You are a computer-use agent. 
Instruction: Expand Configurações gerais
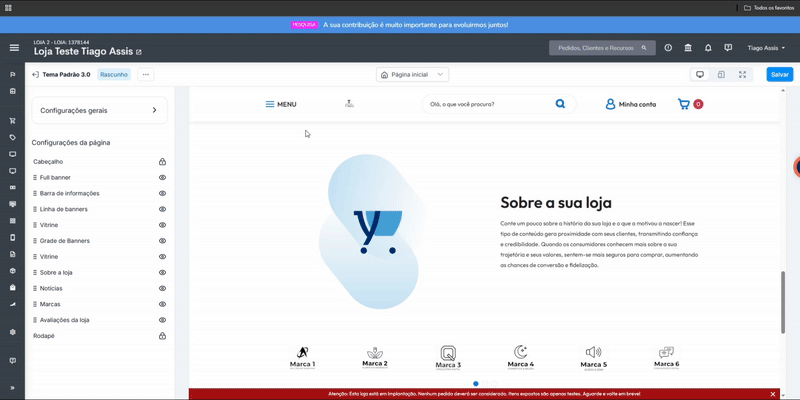click(x=99, y=110)
